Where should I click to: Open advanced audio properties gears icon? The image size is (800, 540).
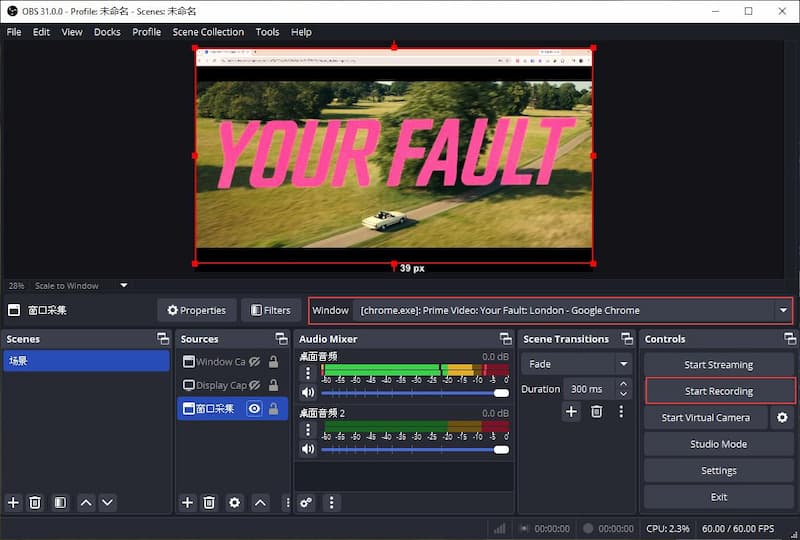point(306,503)
